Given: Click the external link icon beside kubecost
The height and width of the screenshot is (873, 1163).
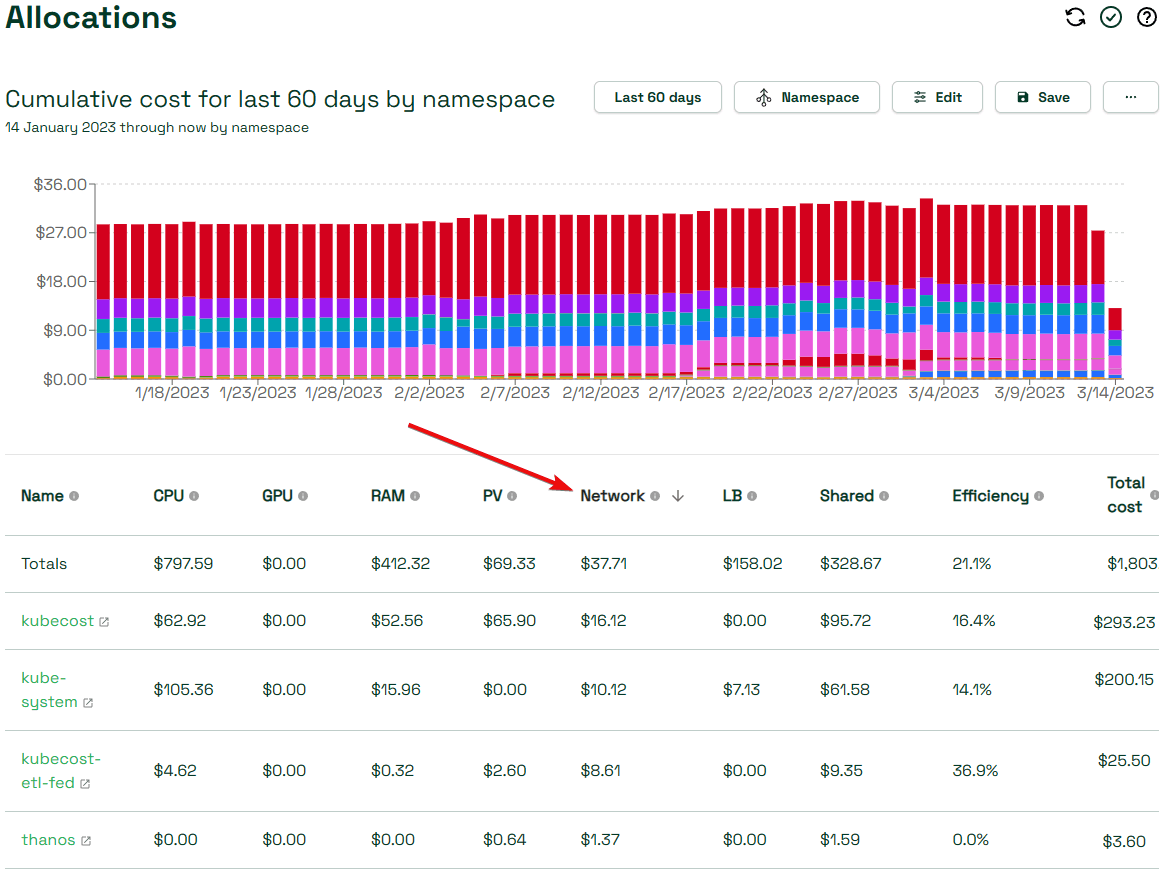Looking at the screenshot, I should [104, 620].
